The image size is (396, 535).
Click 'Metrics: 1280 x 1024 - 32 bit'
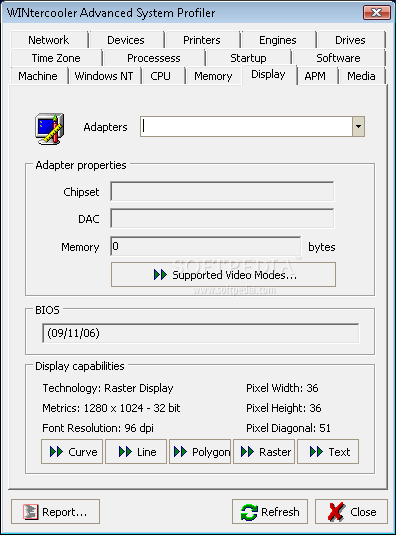[x=111, y=408]
